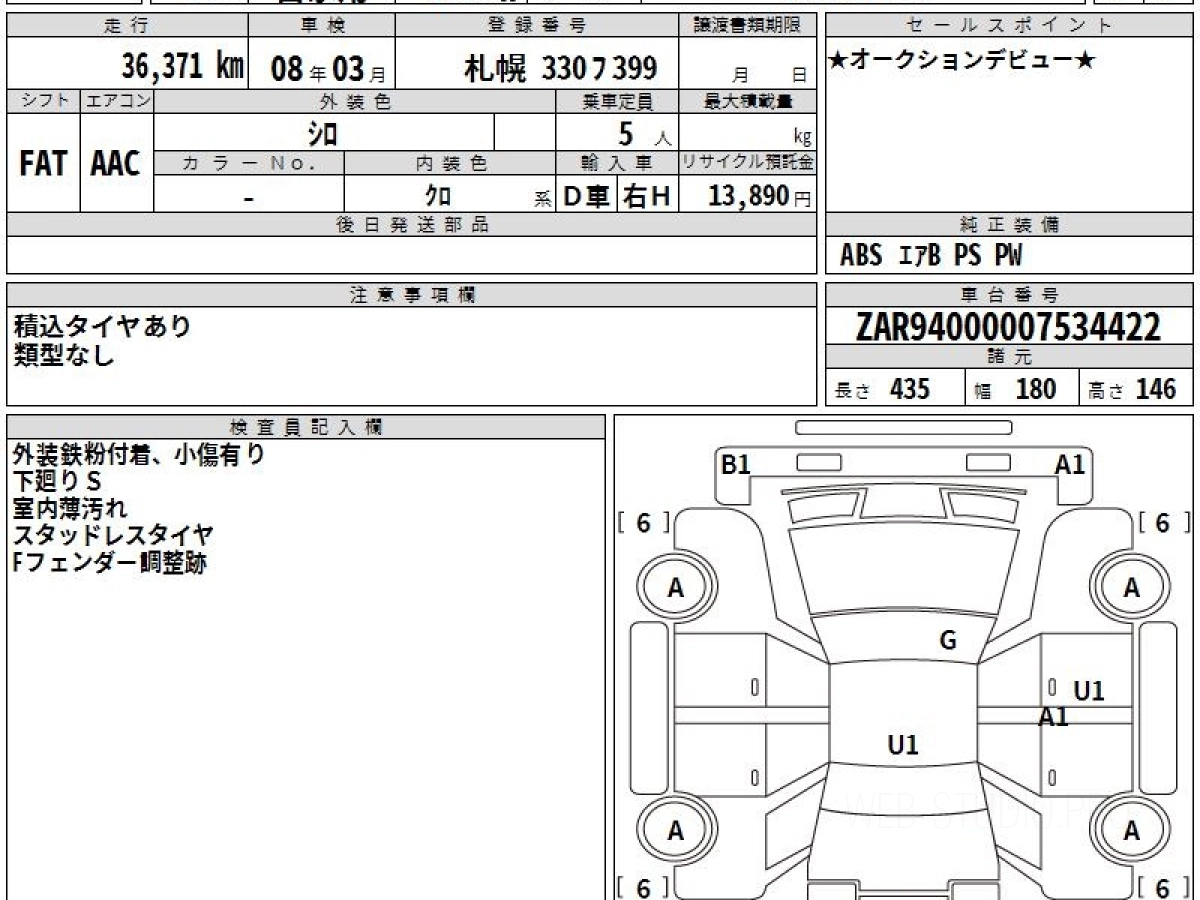Screen dimensions: 1200x900
Task: Select the recycle deposit 13,890円
Action: point(760,196)
